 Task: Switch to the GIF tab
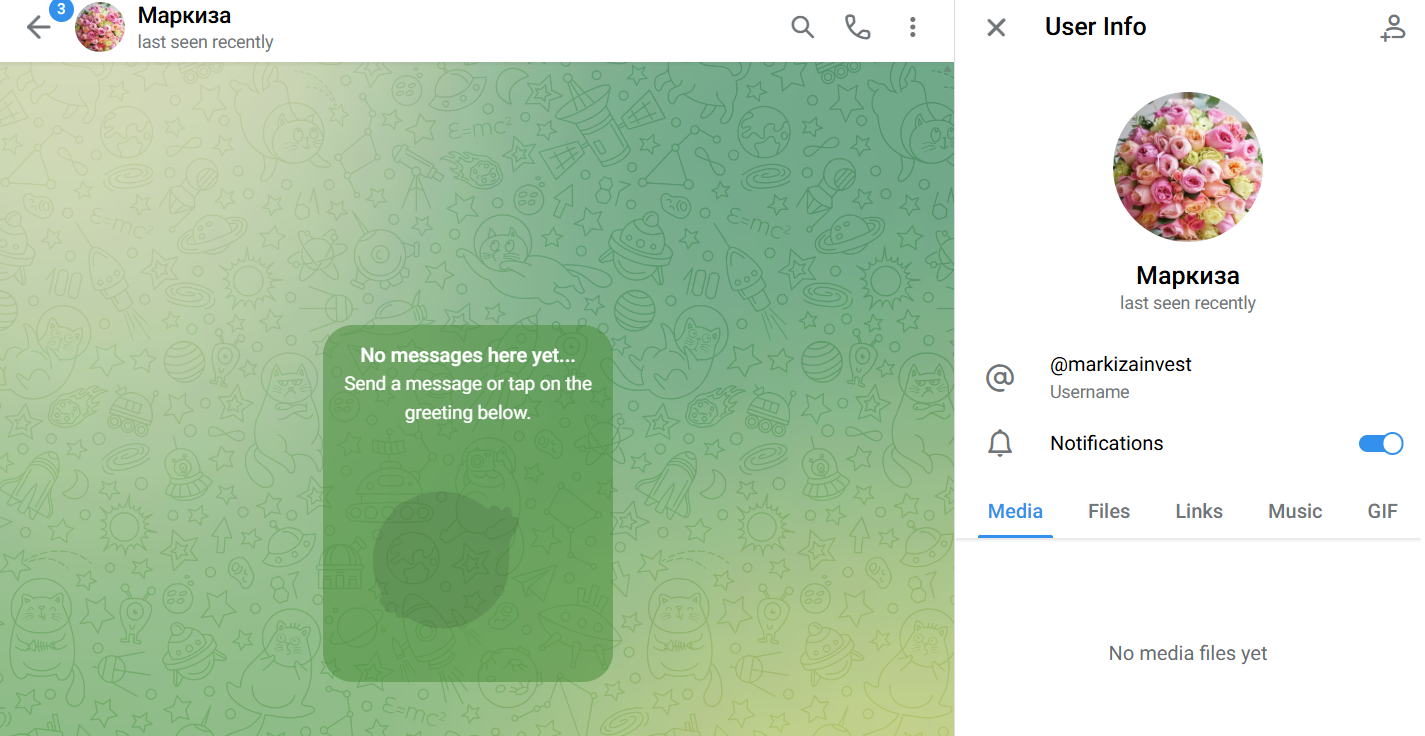[1382, 511]
